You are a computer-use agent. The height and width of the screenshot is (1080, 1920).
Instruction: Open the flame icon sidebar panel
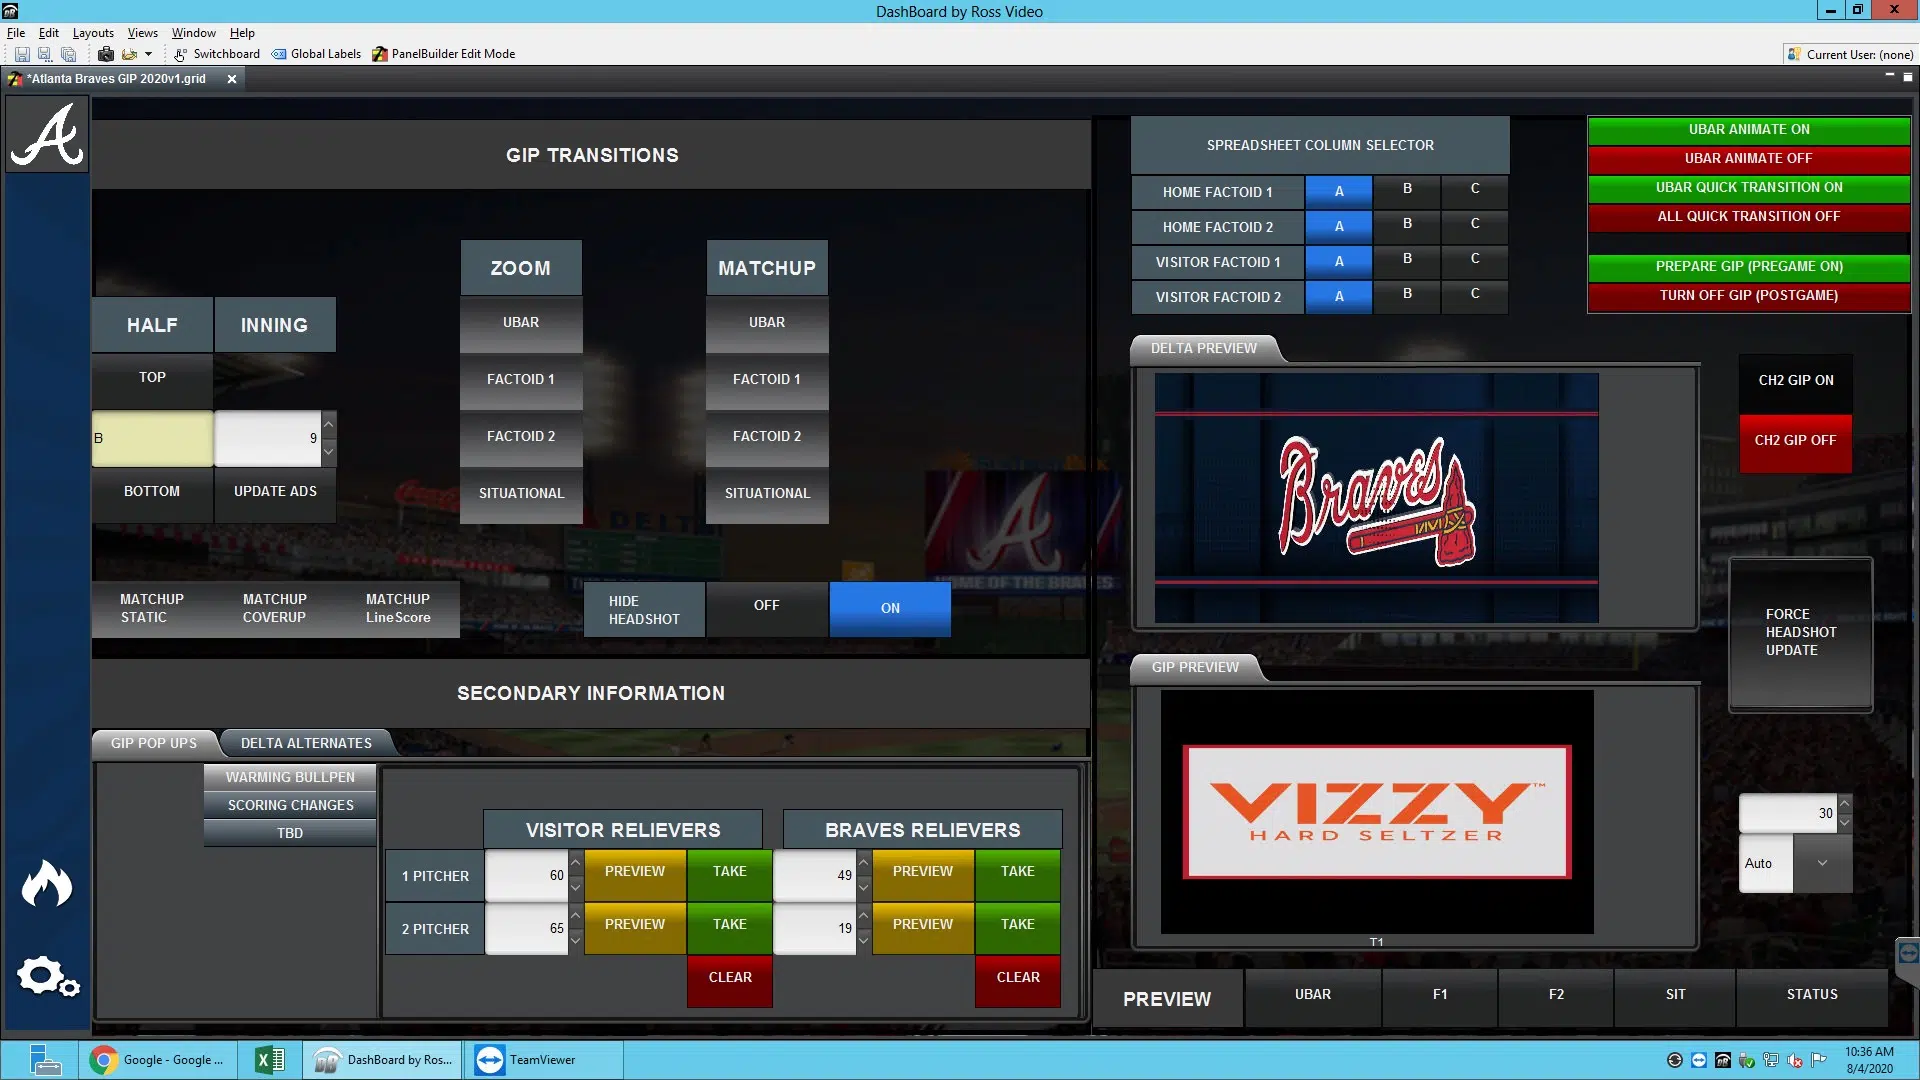[47, 884]
